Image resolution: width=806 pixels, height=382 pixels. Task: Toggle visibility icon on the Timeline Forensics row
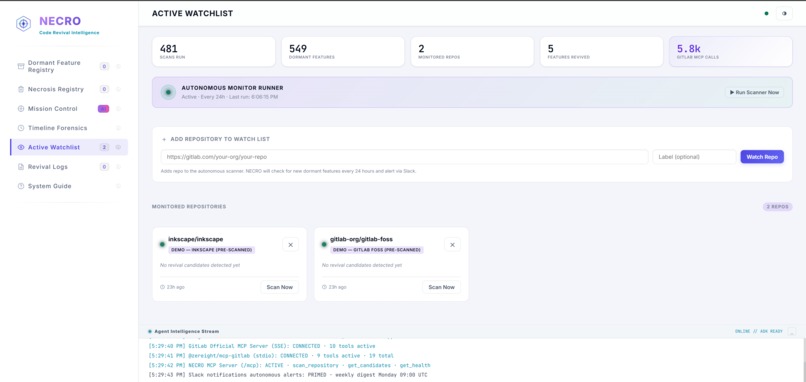click(x=118, y=128)
